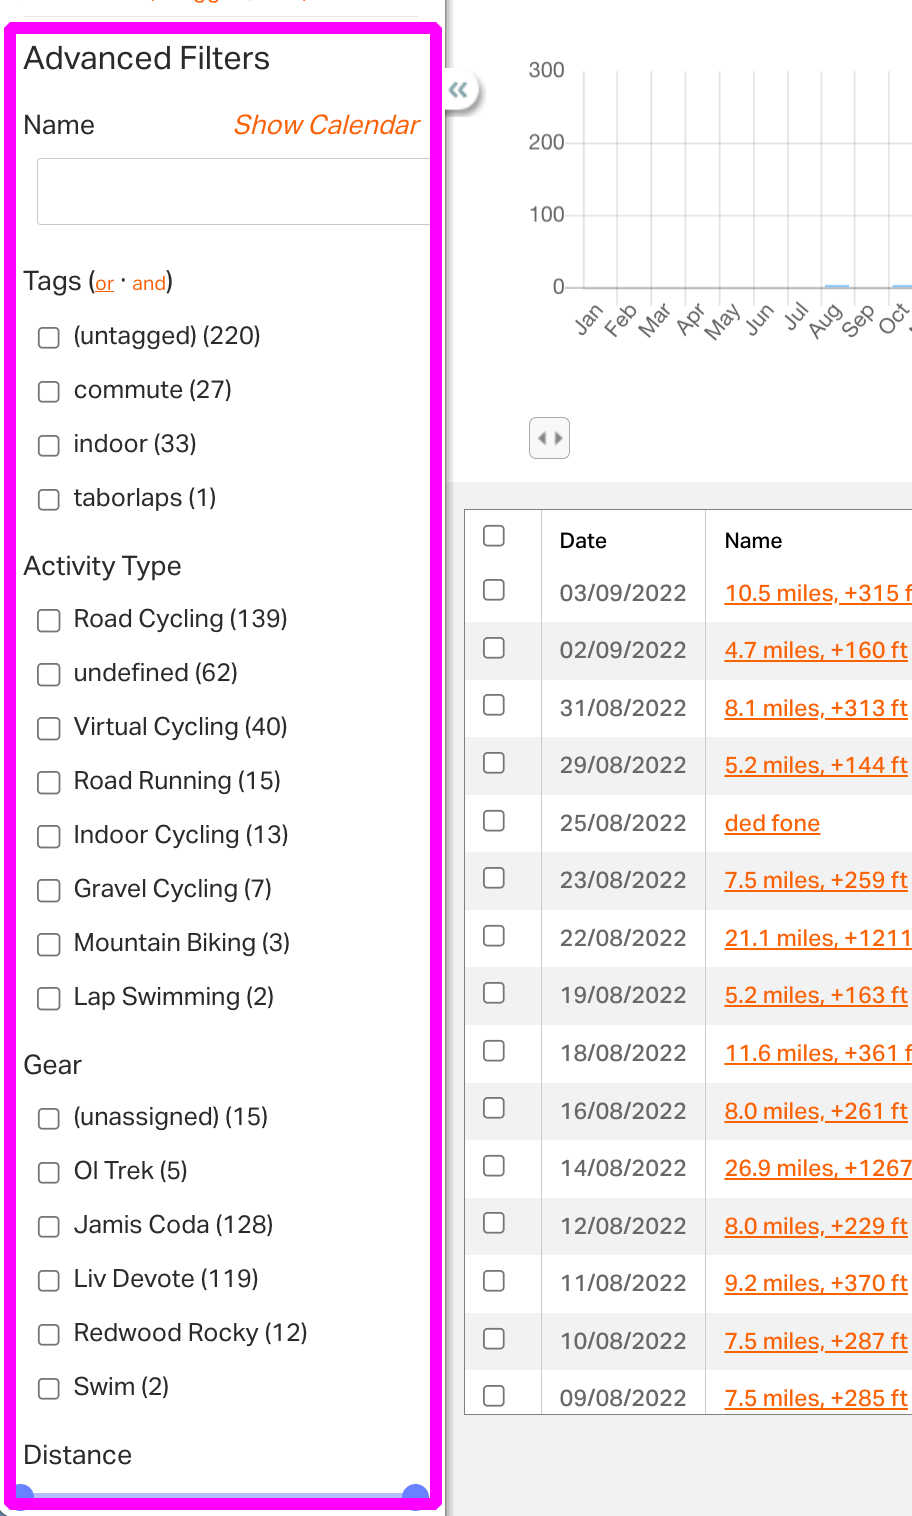This screenshot has width=912, height=1516.
Task: Click the left handle of the Distance slider
Action: tap(22, 1496)
